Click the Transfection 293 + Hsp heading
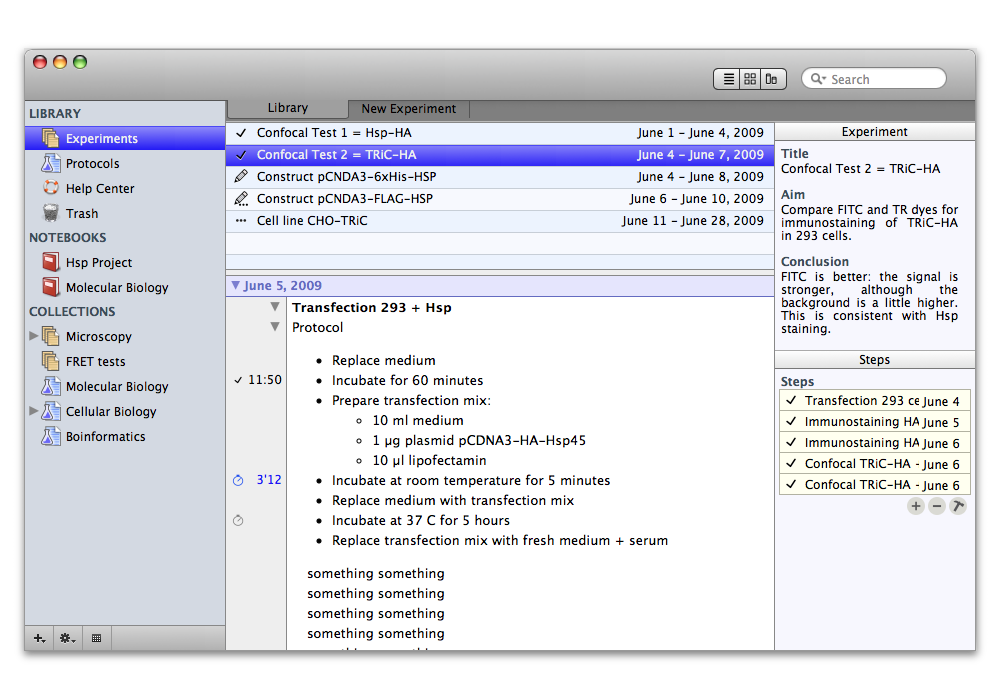Viewport: 1000px width, 700px height. tap(372, 307)
